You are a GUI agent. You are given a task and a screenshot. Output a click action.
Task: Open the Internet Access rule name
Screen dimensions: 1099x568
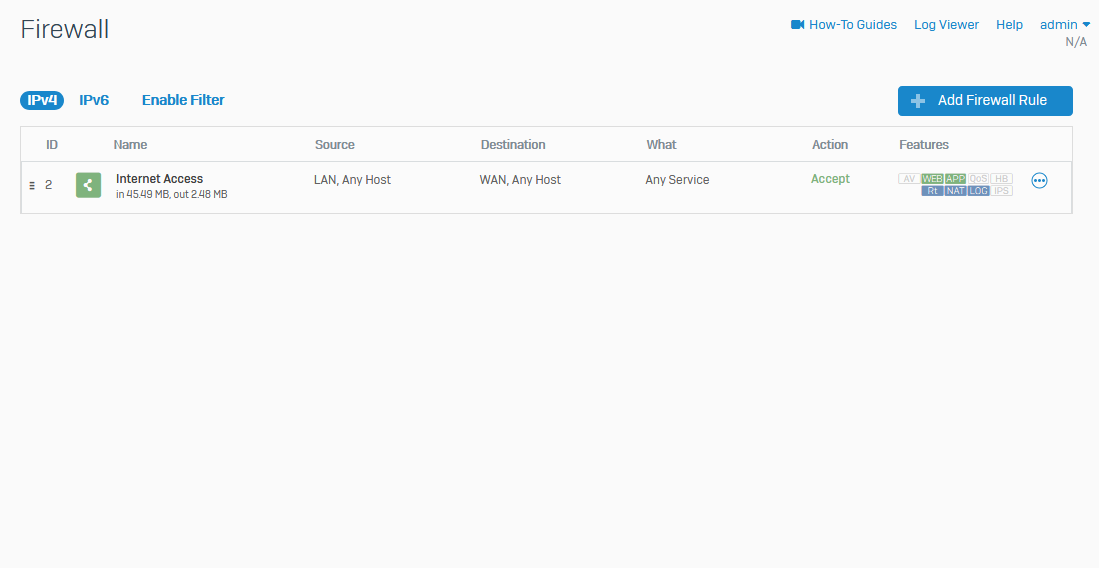pyautogui.click(x=159, y=179)
